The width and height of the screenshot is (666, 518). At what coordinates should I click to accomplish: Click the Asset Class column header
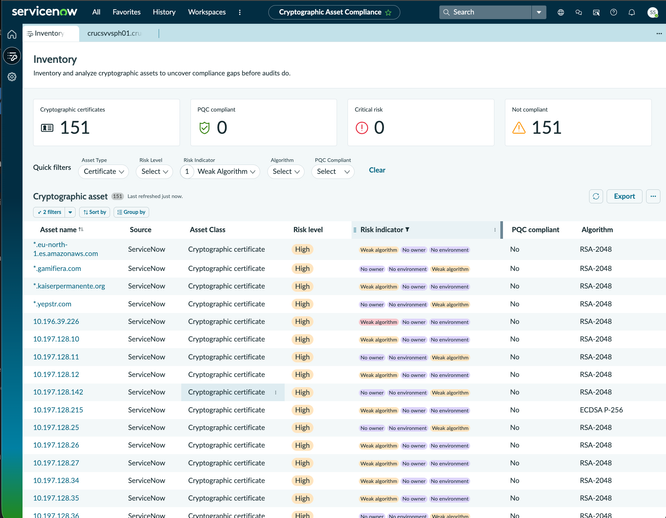point(207,230)
